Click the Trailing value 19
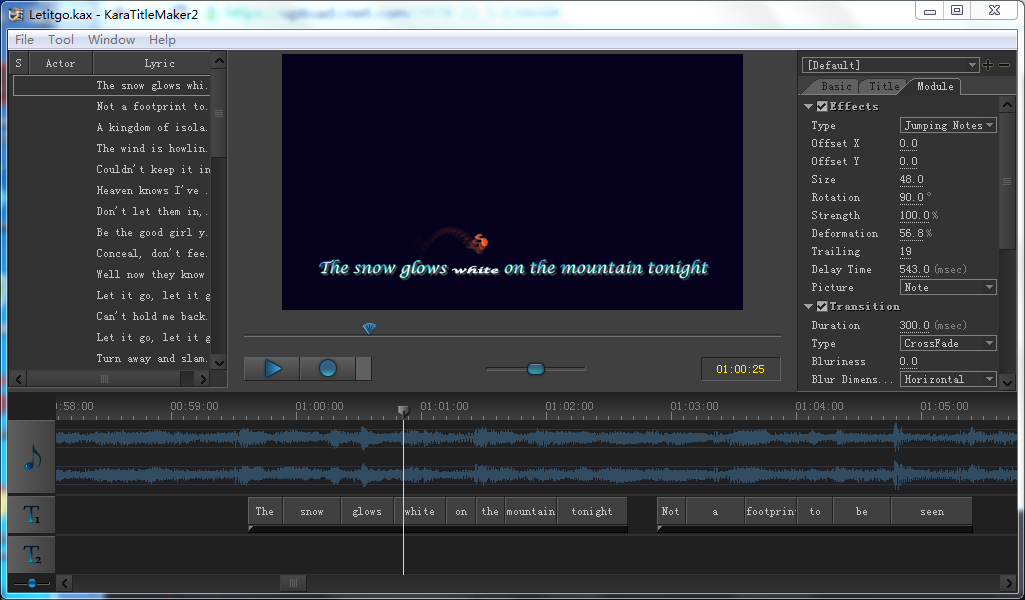 click(905, 251)
